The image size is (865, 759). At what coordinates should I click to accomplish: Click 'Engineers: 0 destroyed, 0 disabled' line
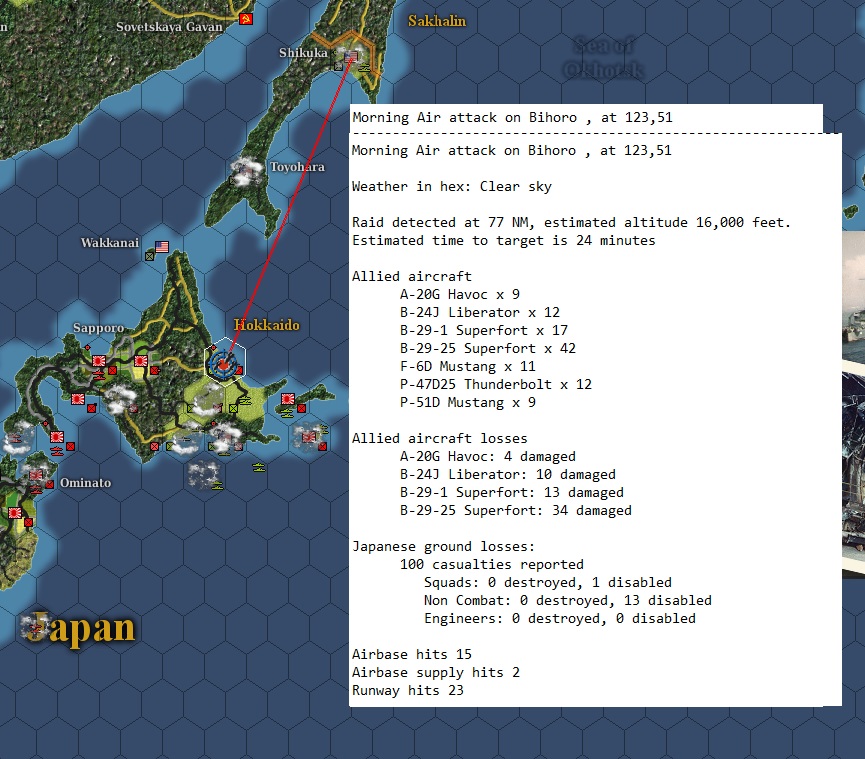pyautogui.click(x=560, y=619)
